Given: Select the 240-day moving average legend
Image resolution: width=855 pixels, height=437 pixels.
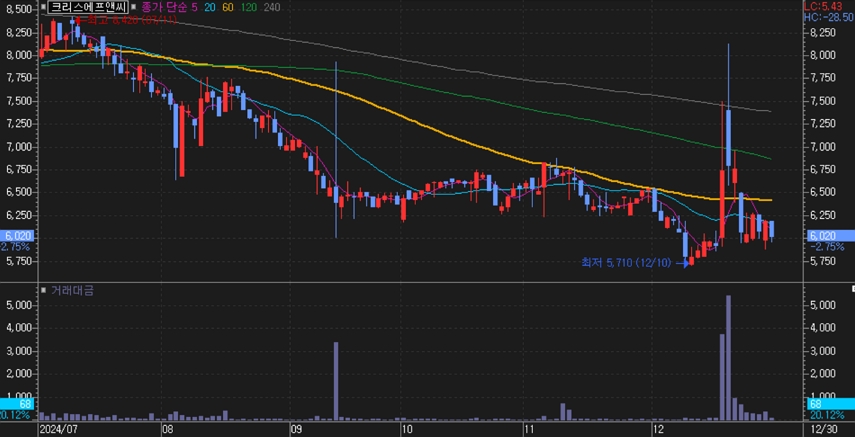Looking at the screenshot, I should (x=270, y=7).
